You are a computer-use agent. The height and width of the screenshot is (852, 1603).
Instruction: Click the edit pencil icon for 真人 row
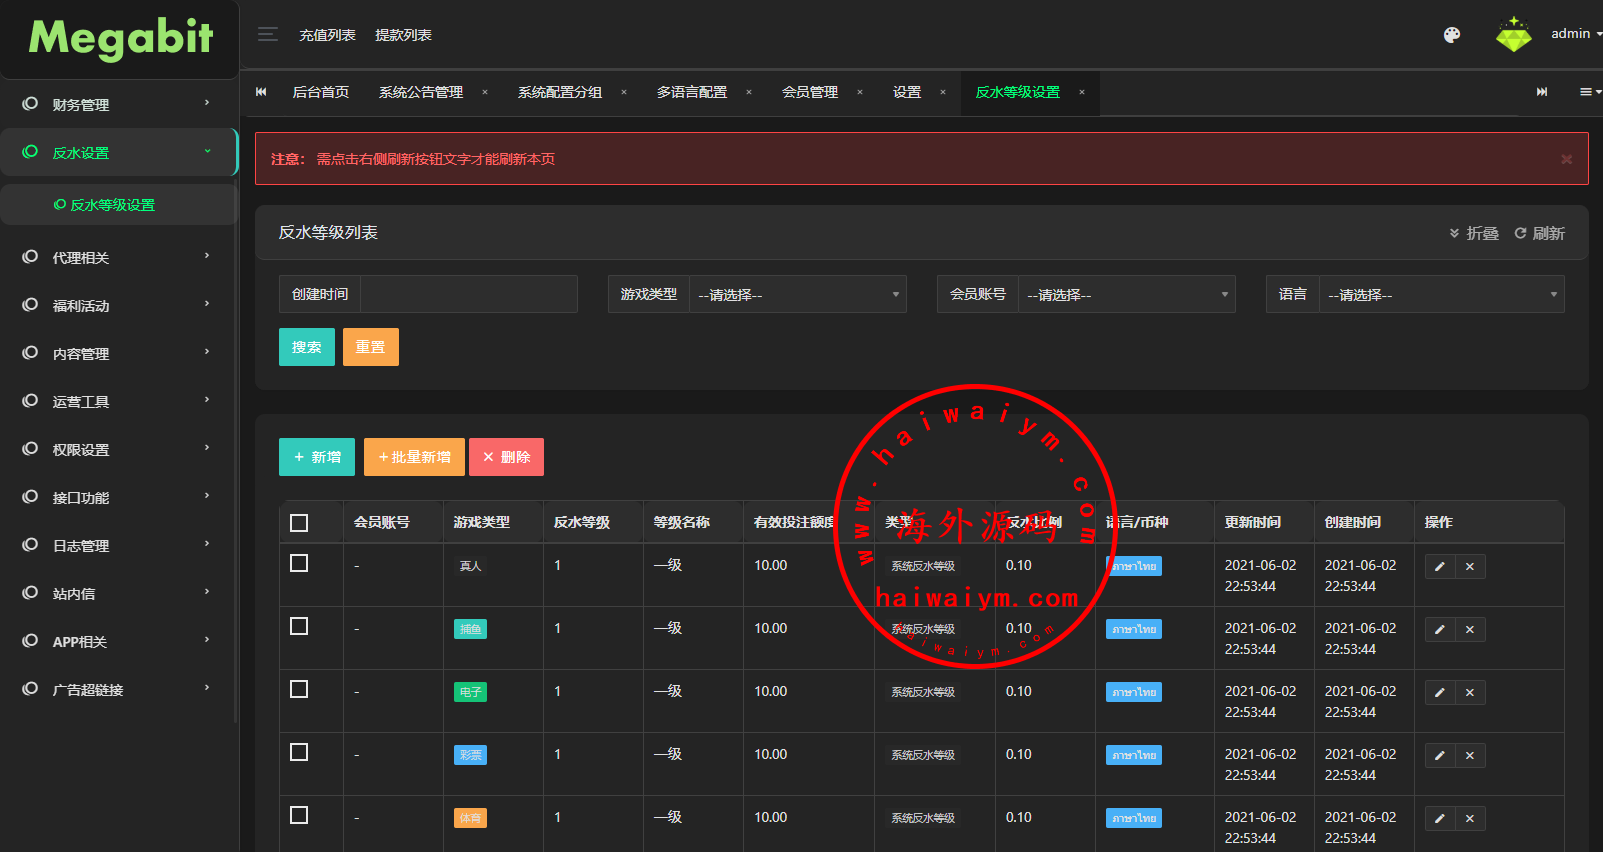(x=1439, y=567)
